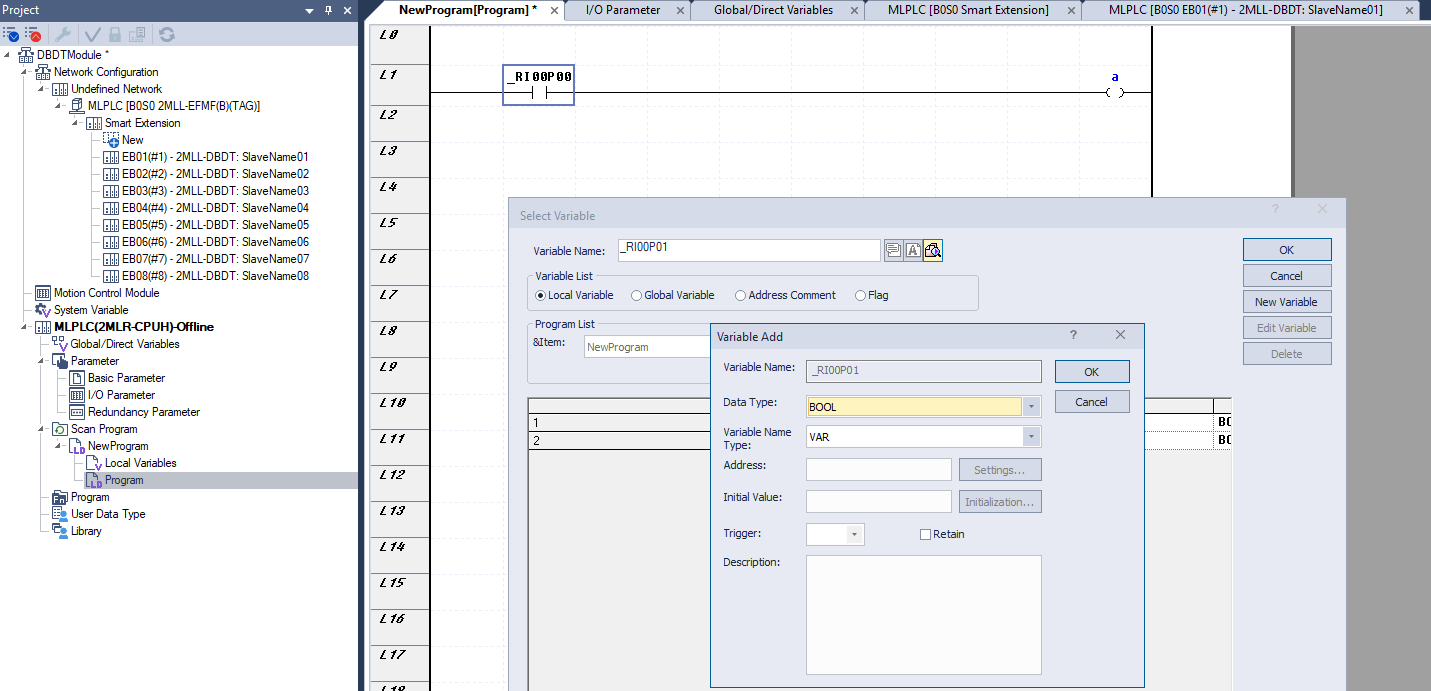This screenshot has height=691, width=1431.
Task: Click the Library tree icon
Action: (60, 531)
